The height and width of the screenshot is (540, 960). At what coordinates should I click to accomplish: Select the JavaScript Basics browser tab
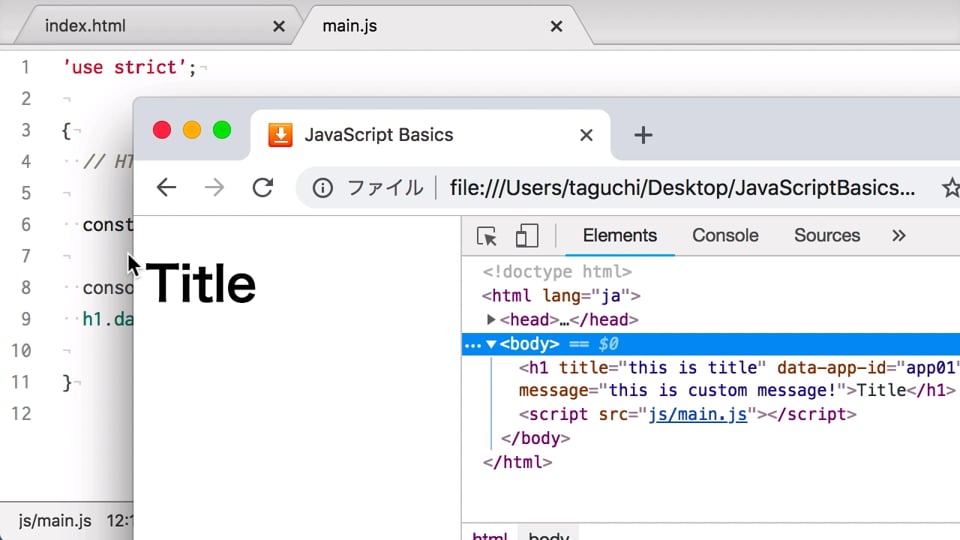(x=430, y=135)
